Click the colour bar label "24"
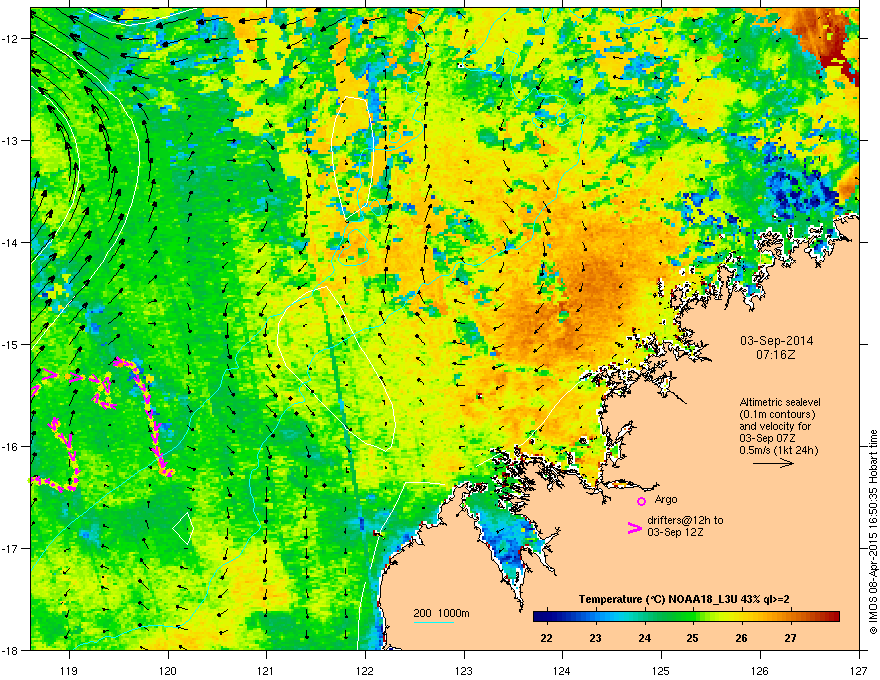880x680 pixels. point(644,638)
